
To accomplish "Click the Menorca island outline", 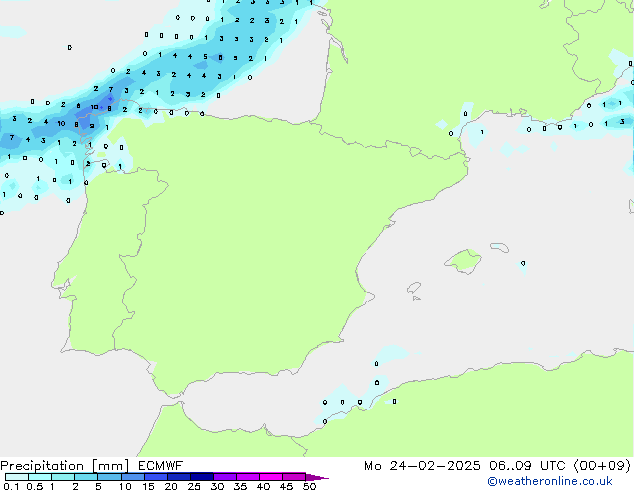I will (499, 247).
